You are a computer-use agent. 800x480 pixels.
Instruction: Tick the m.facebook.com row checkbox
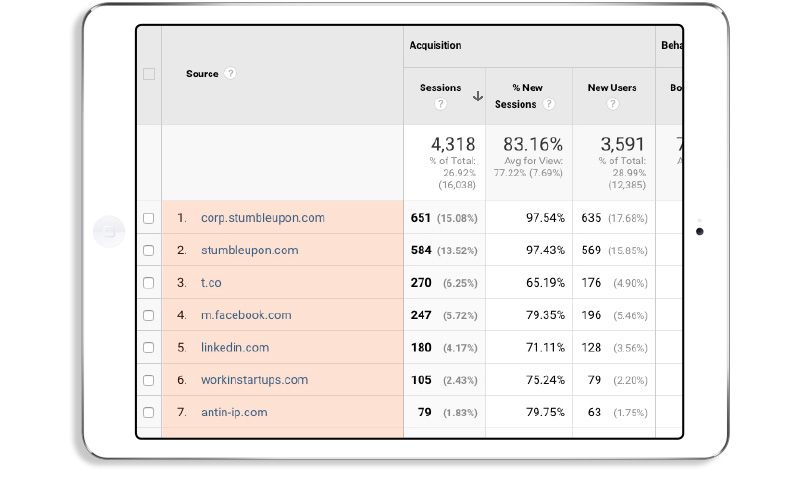point(148,315)
